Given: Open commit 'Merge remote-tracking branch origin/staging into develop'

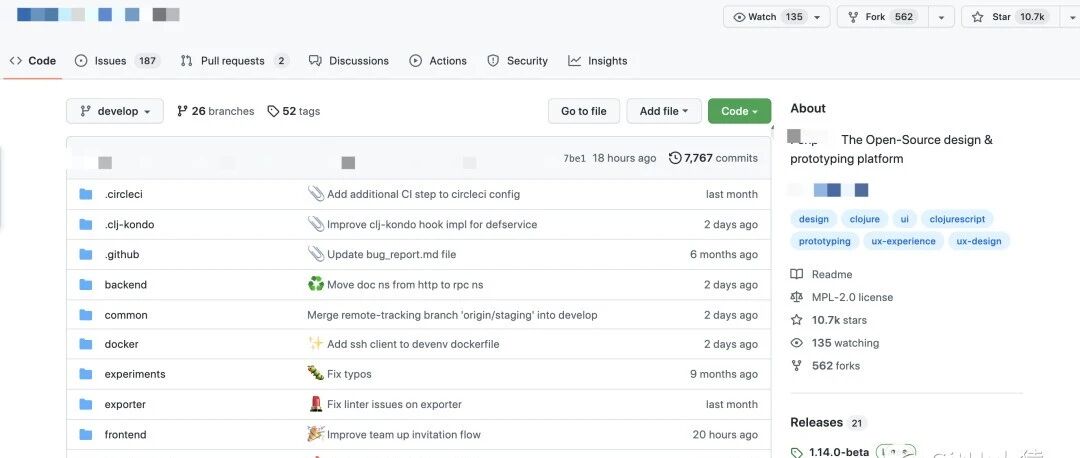Looking at the screenshot, I should pos(452,315).
